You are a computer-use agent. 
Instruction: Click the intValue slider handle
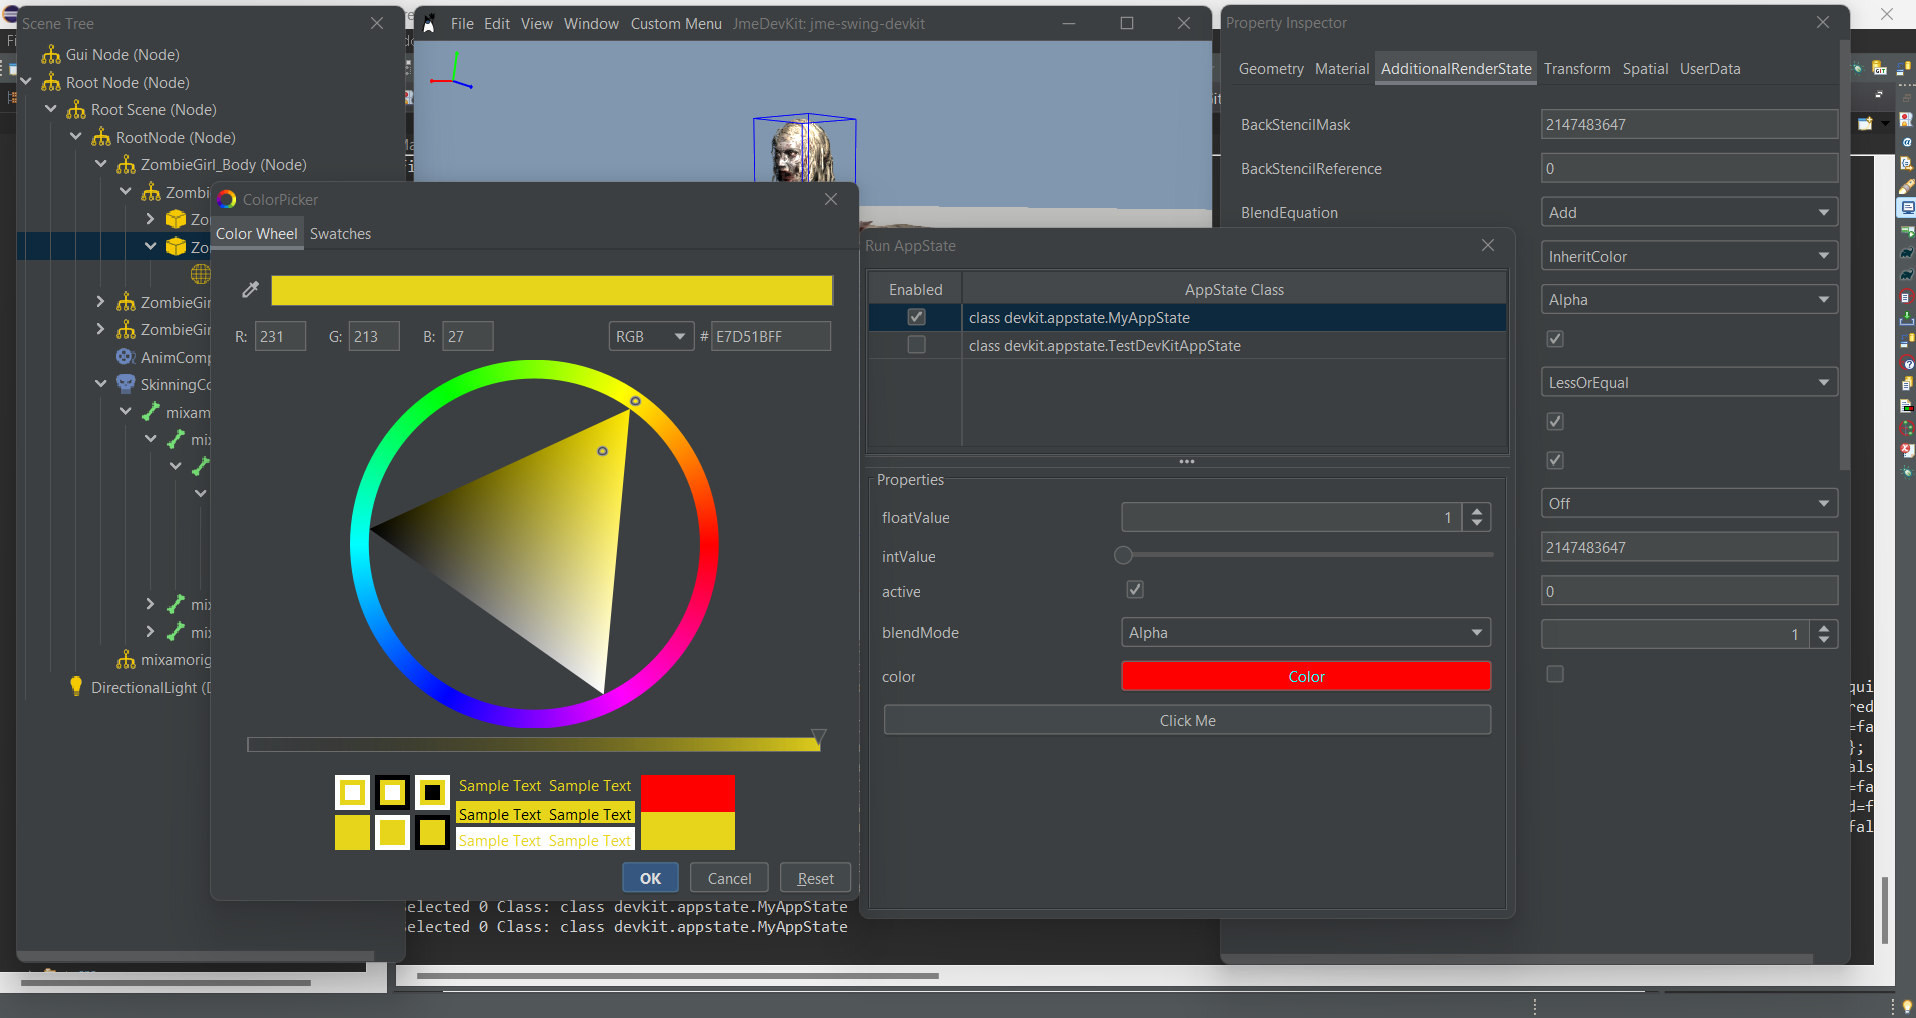tap(1123, 555)
